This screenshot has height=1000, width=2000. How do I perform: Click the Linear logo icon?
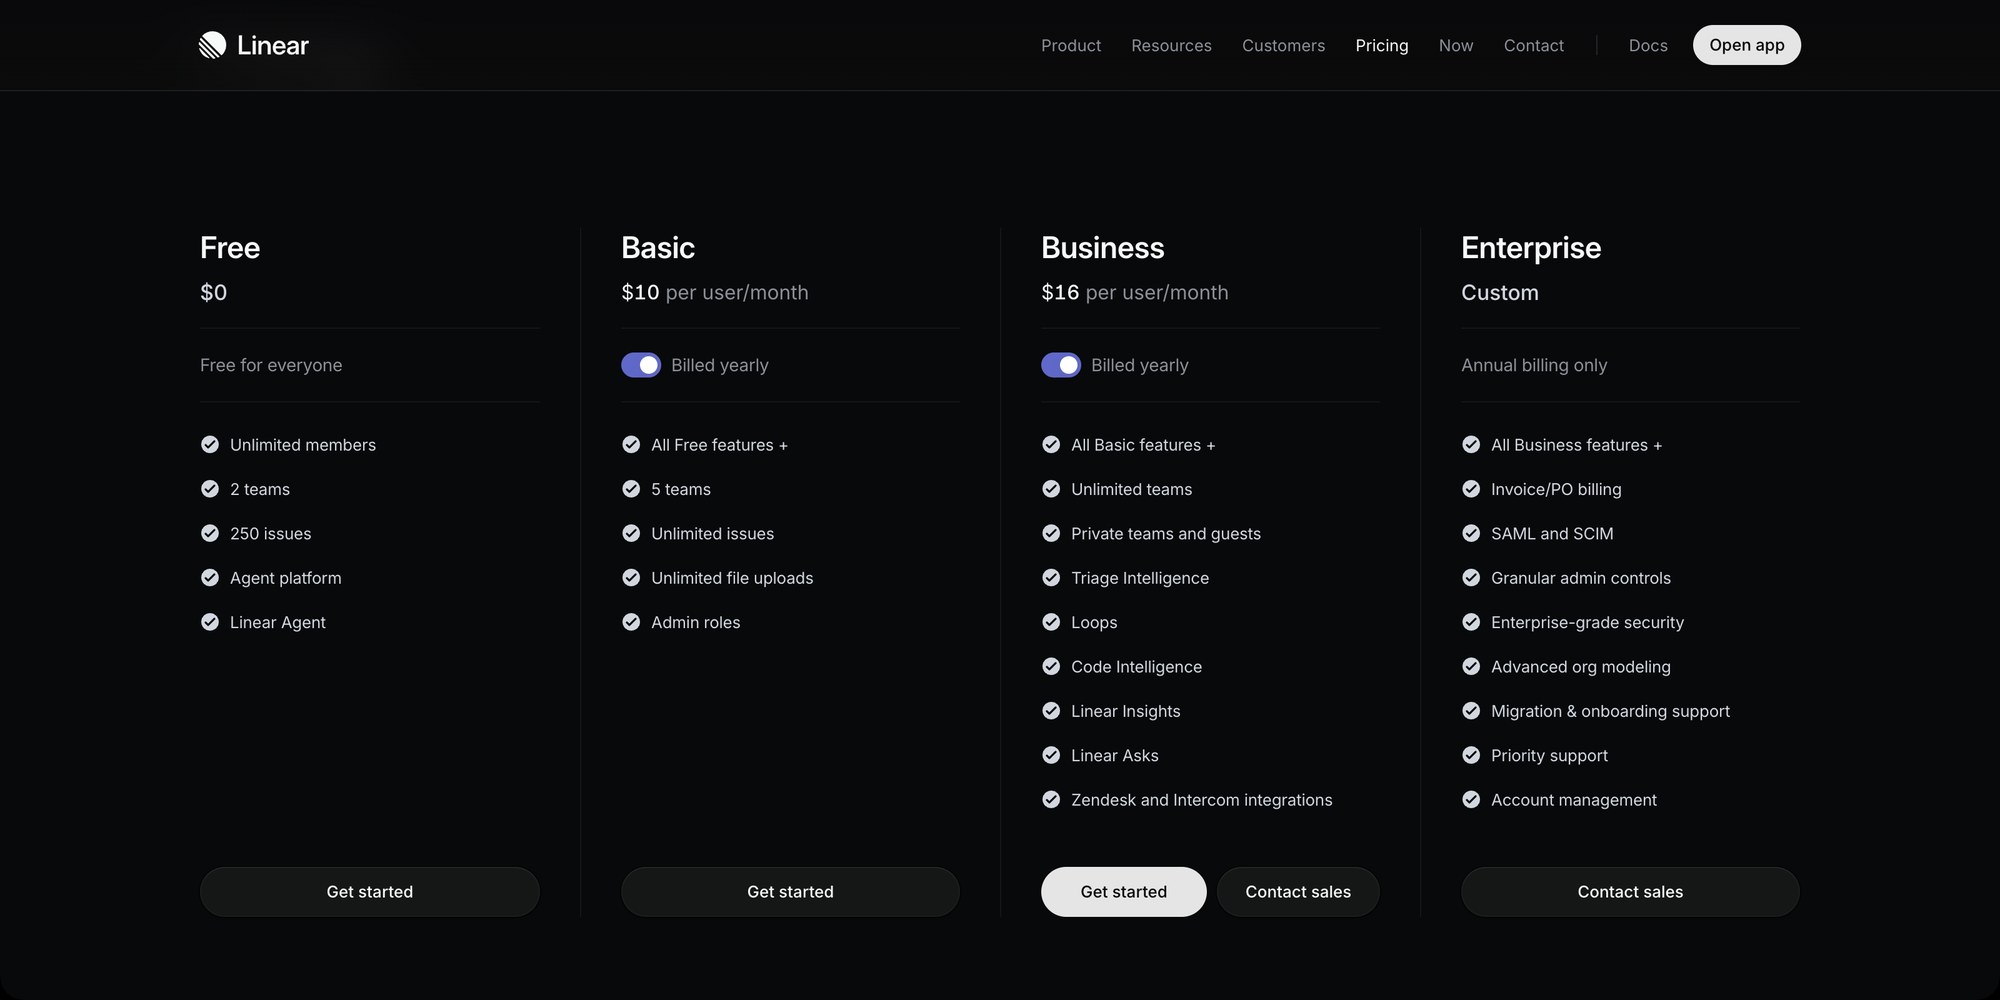coord(212,45)
